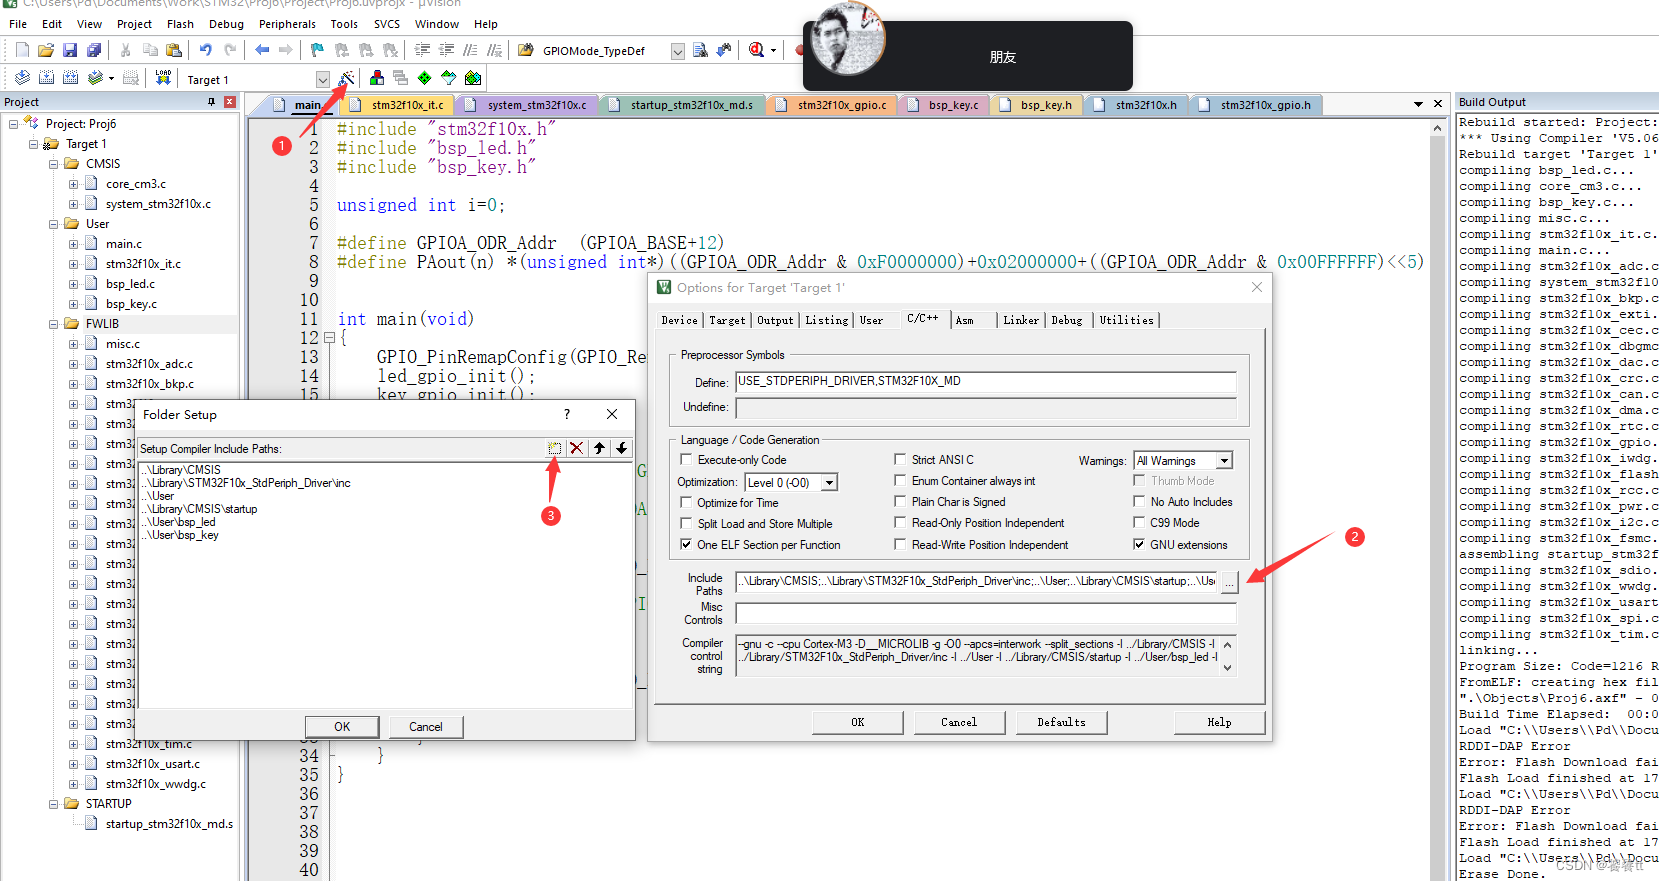The image size is (1659, 881).
Task: Enable Strict ANSI C checkbox
Action: coord(900,460)
